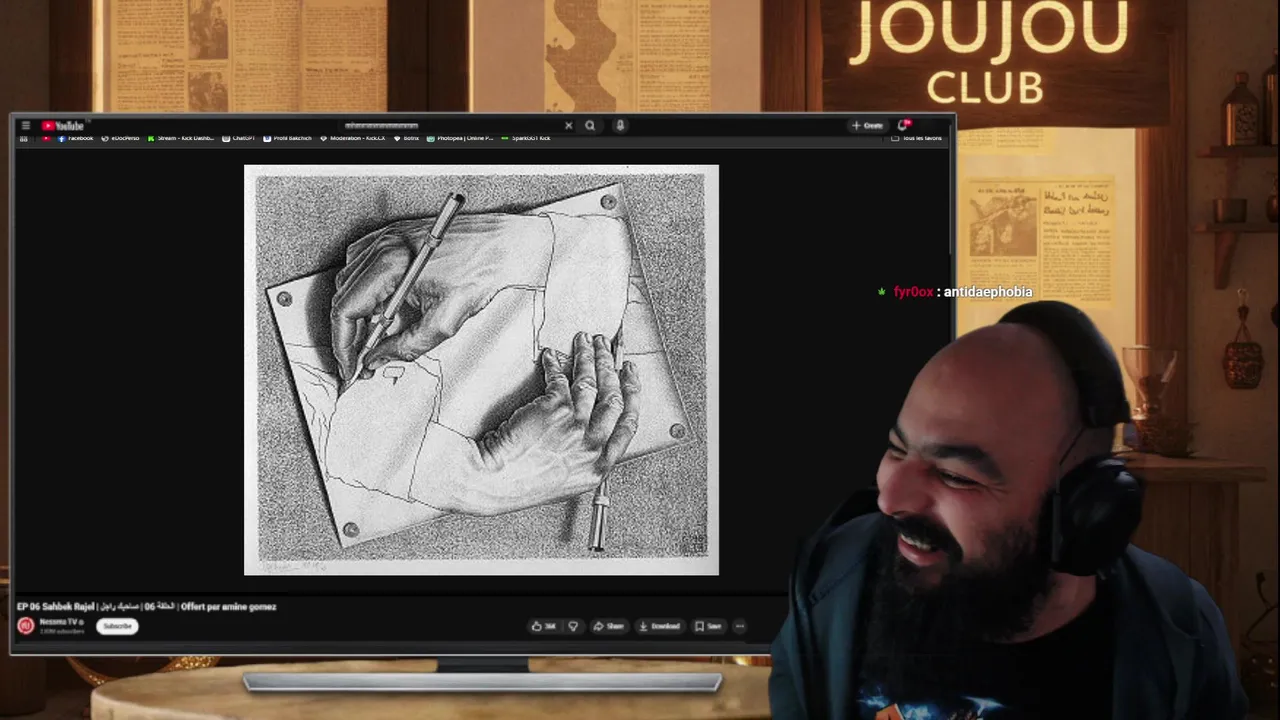Open the Nessma TV channel avatar
The height and width of the screenshot is (720, 1280).
(x=26, y=626)
